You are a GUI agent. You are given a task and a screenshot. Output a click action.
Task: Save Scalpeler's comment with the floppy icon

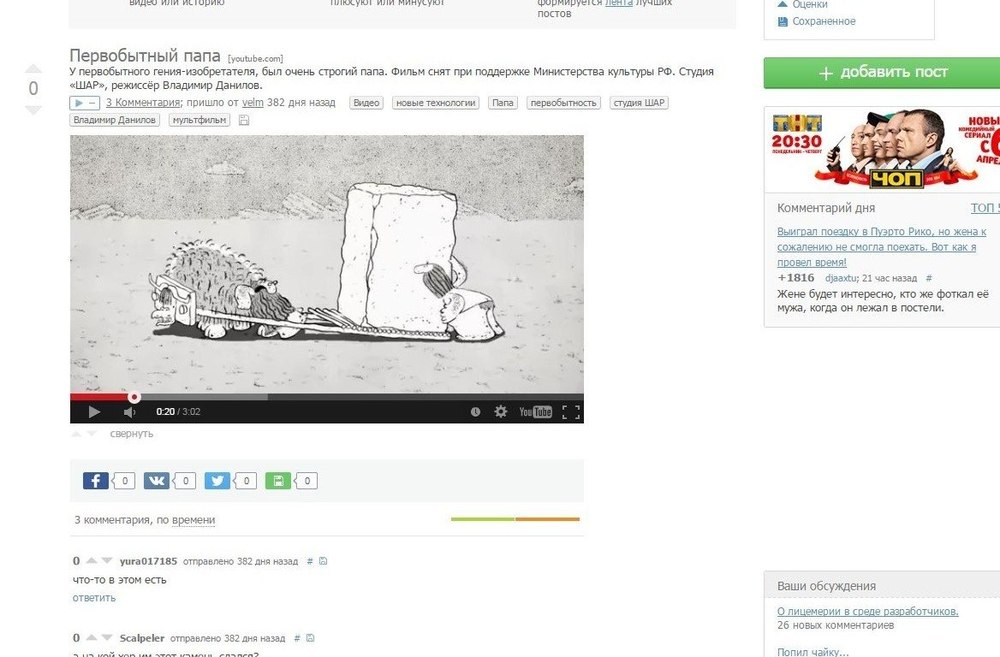(x=310, y=638)
